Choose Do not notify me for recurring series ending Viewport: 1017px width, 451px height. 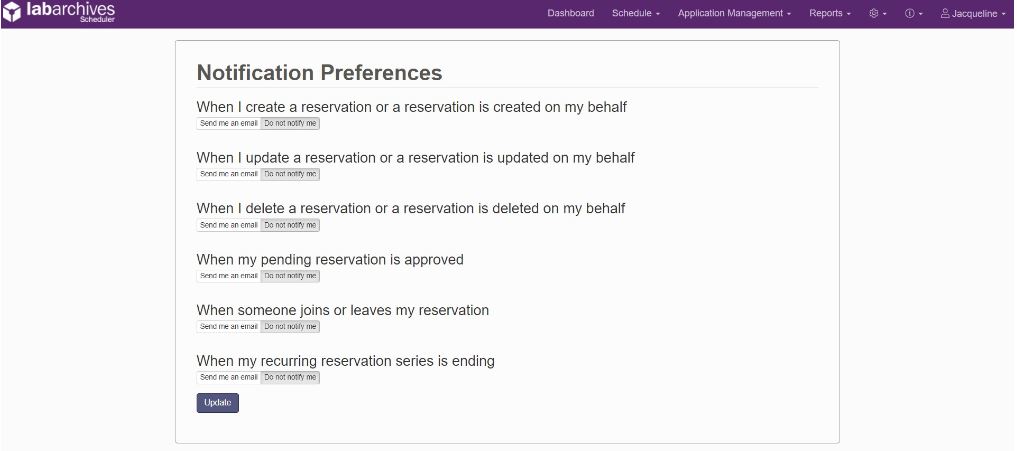click(290, 377)
